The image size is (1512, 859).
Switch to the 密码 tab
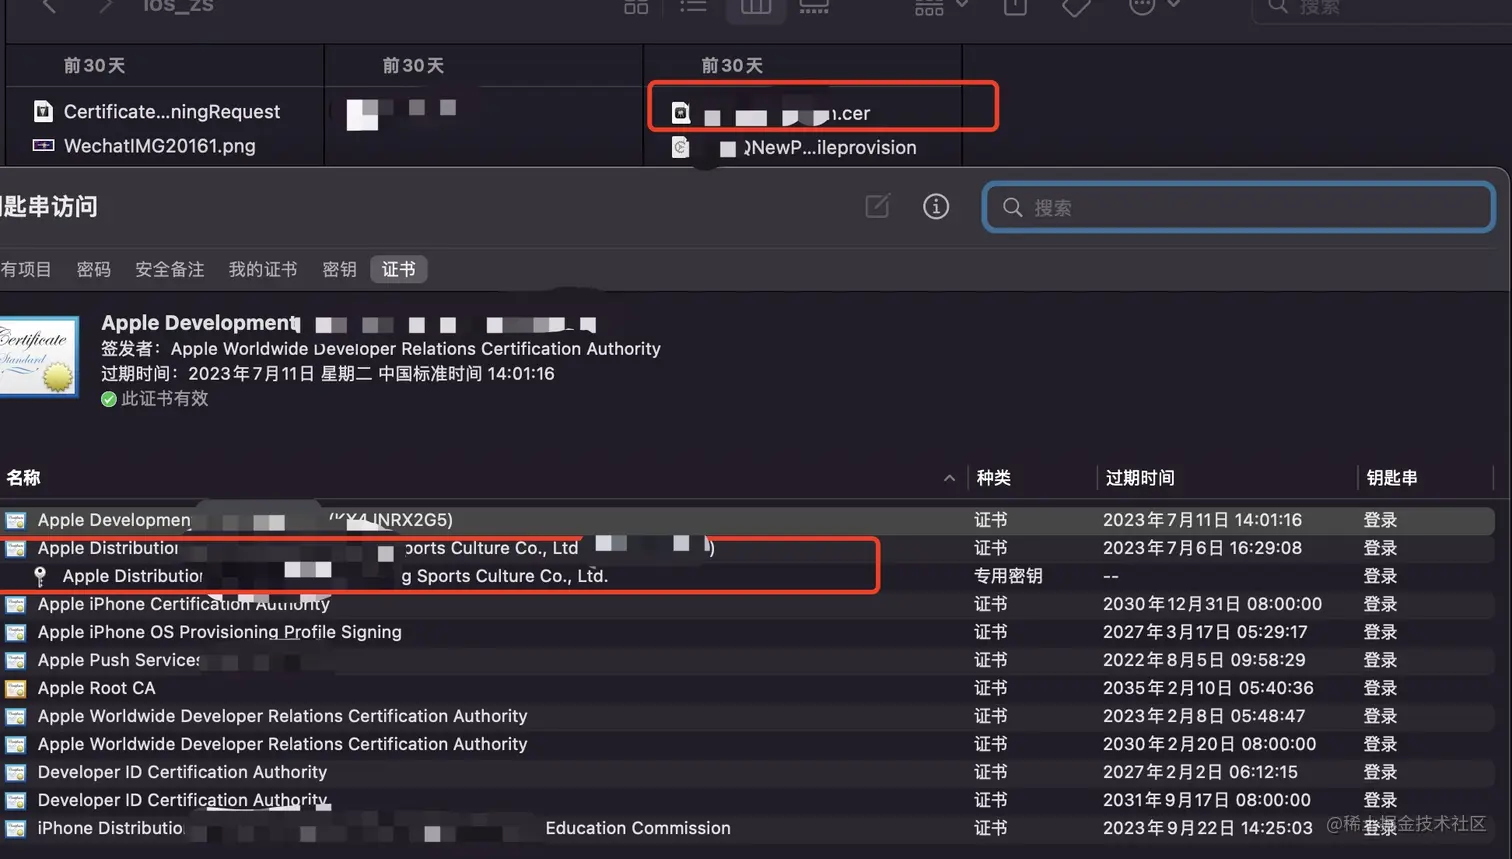93,269
